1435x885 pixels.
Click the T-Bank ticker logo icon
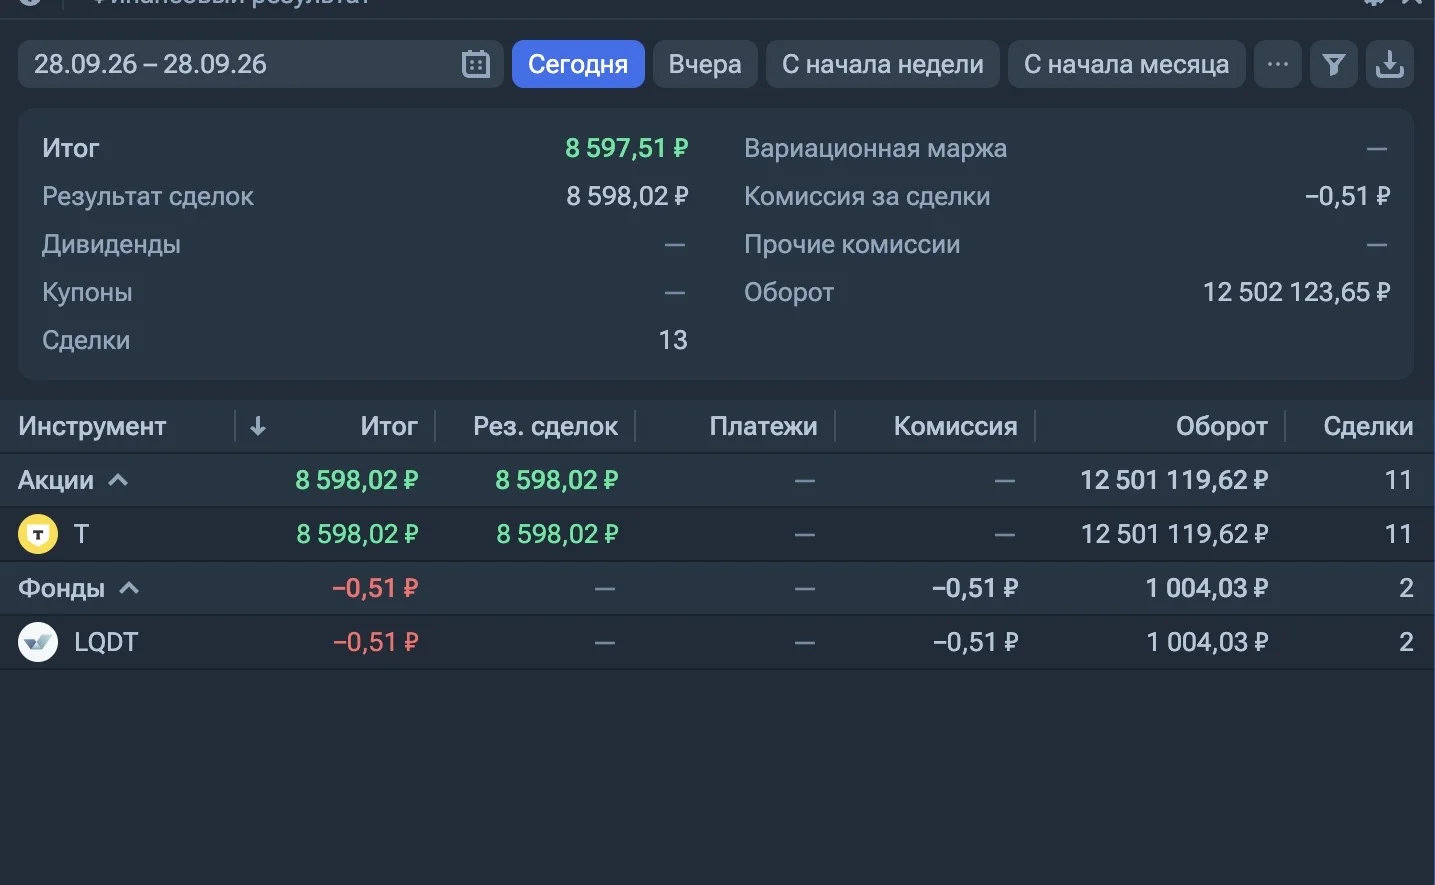click(38, 534)
